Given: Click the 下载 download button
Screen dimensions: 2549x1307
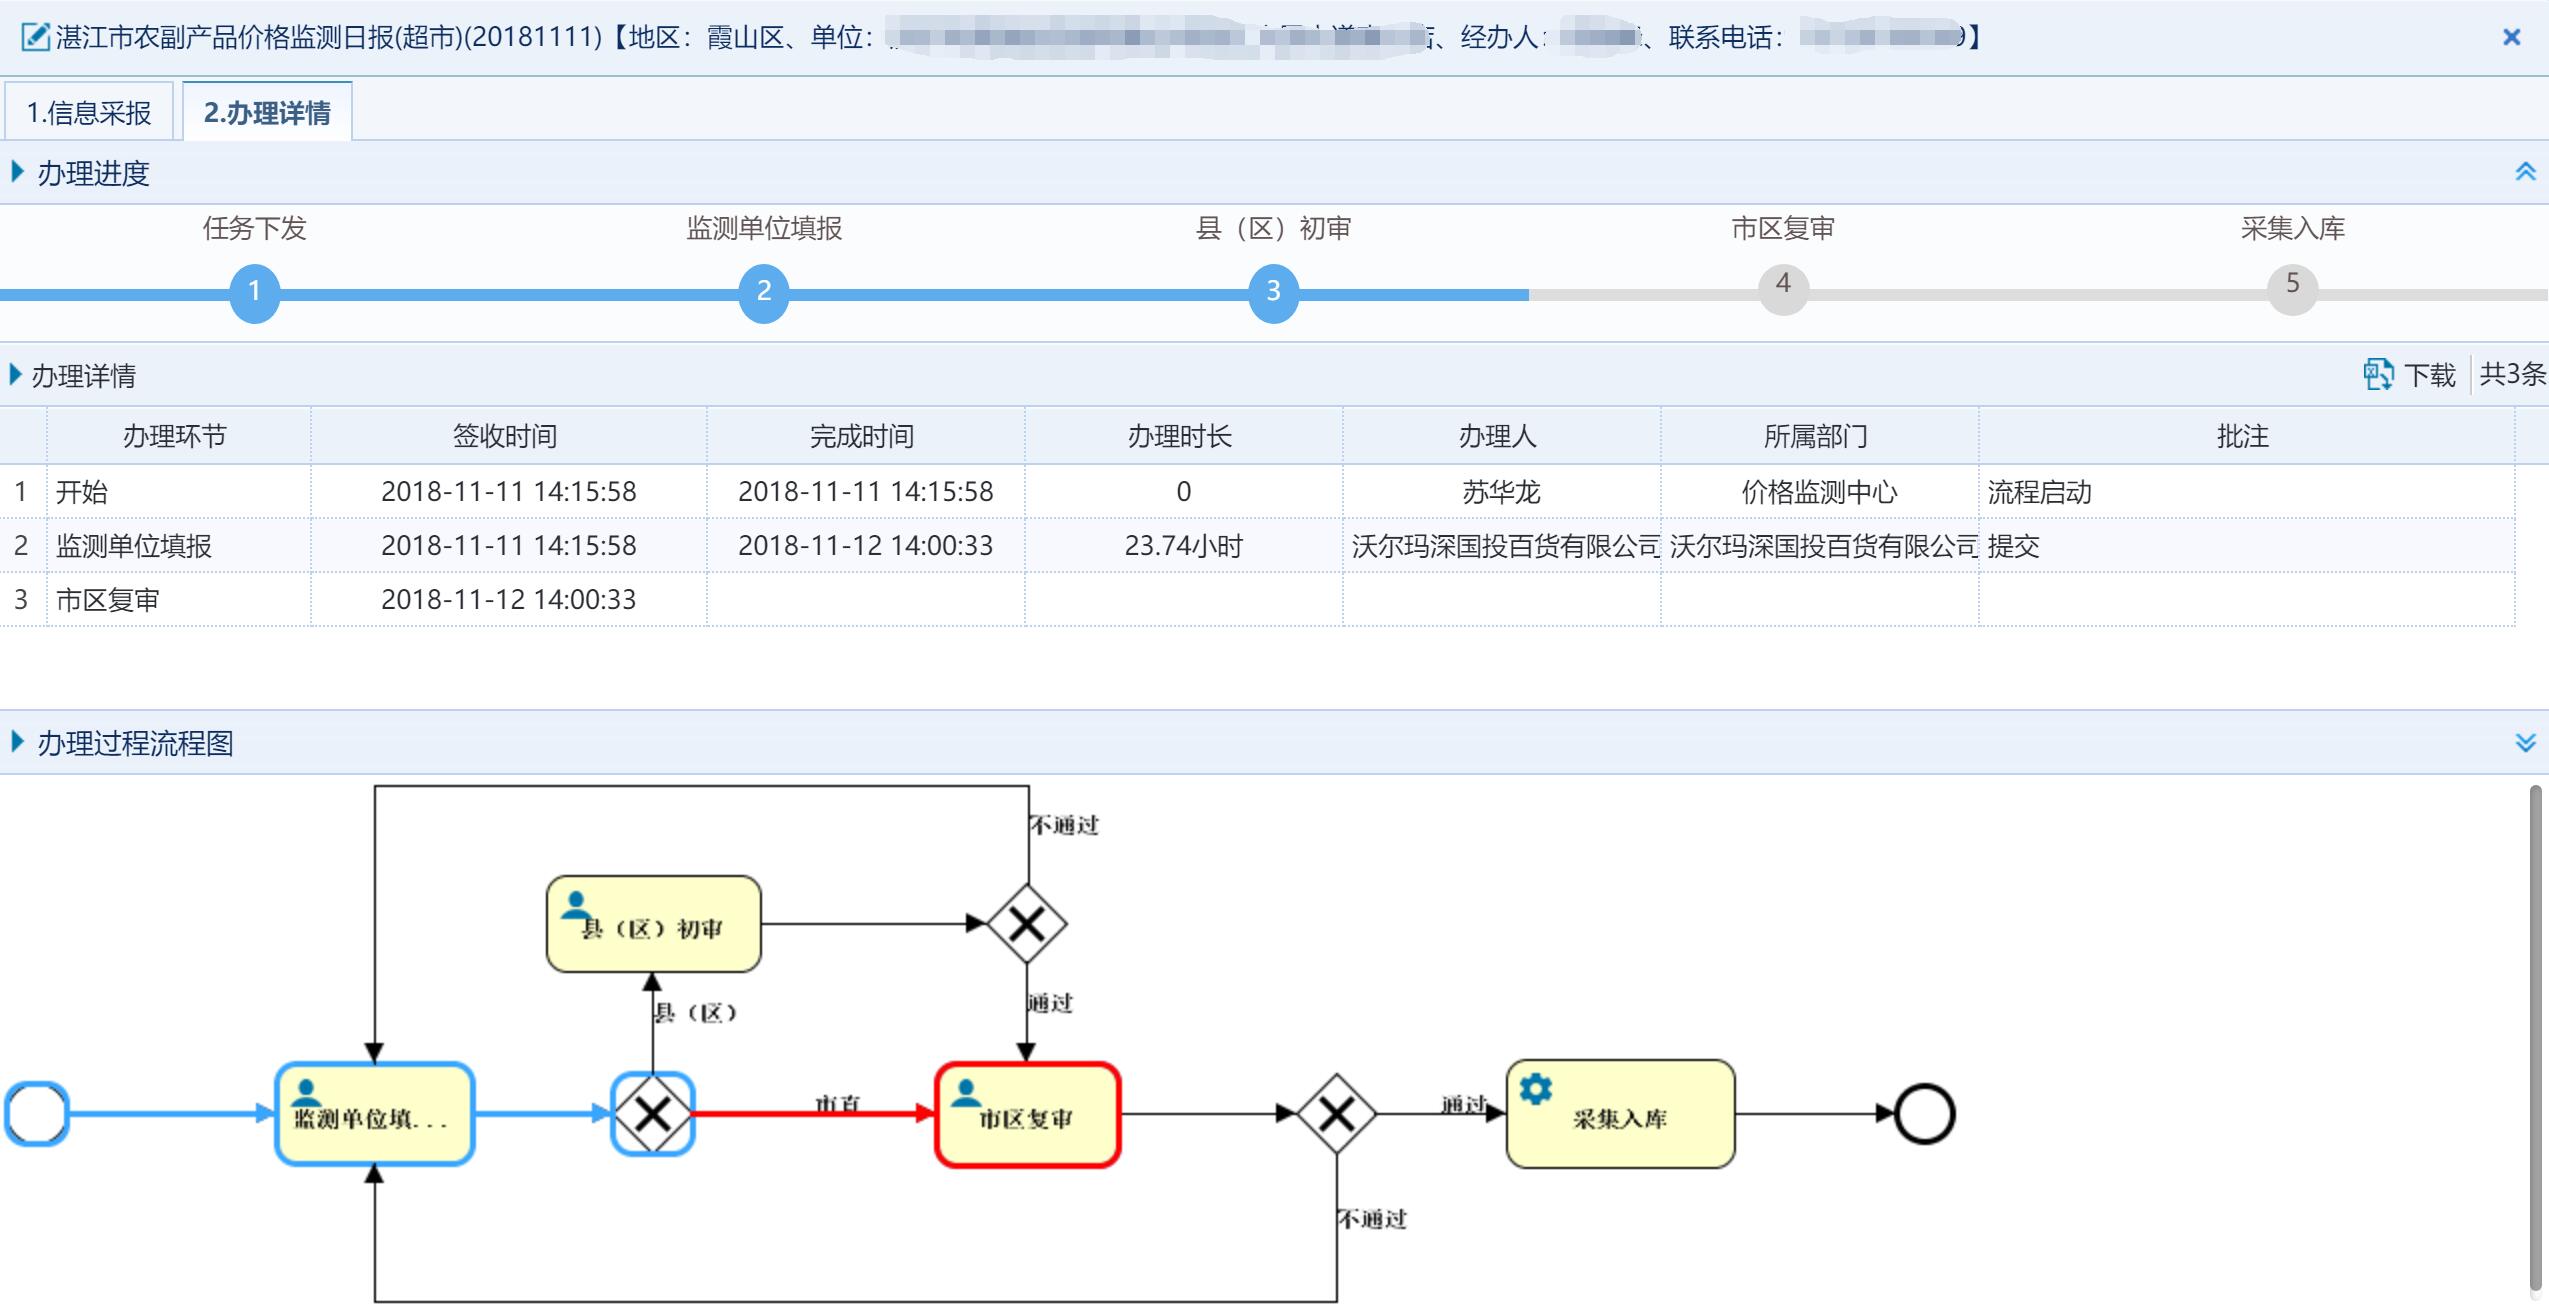Looking at the screenshot, I should tap(2429, 375).
